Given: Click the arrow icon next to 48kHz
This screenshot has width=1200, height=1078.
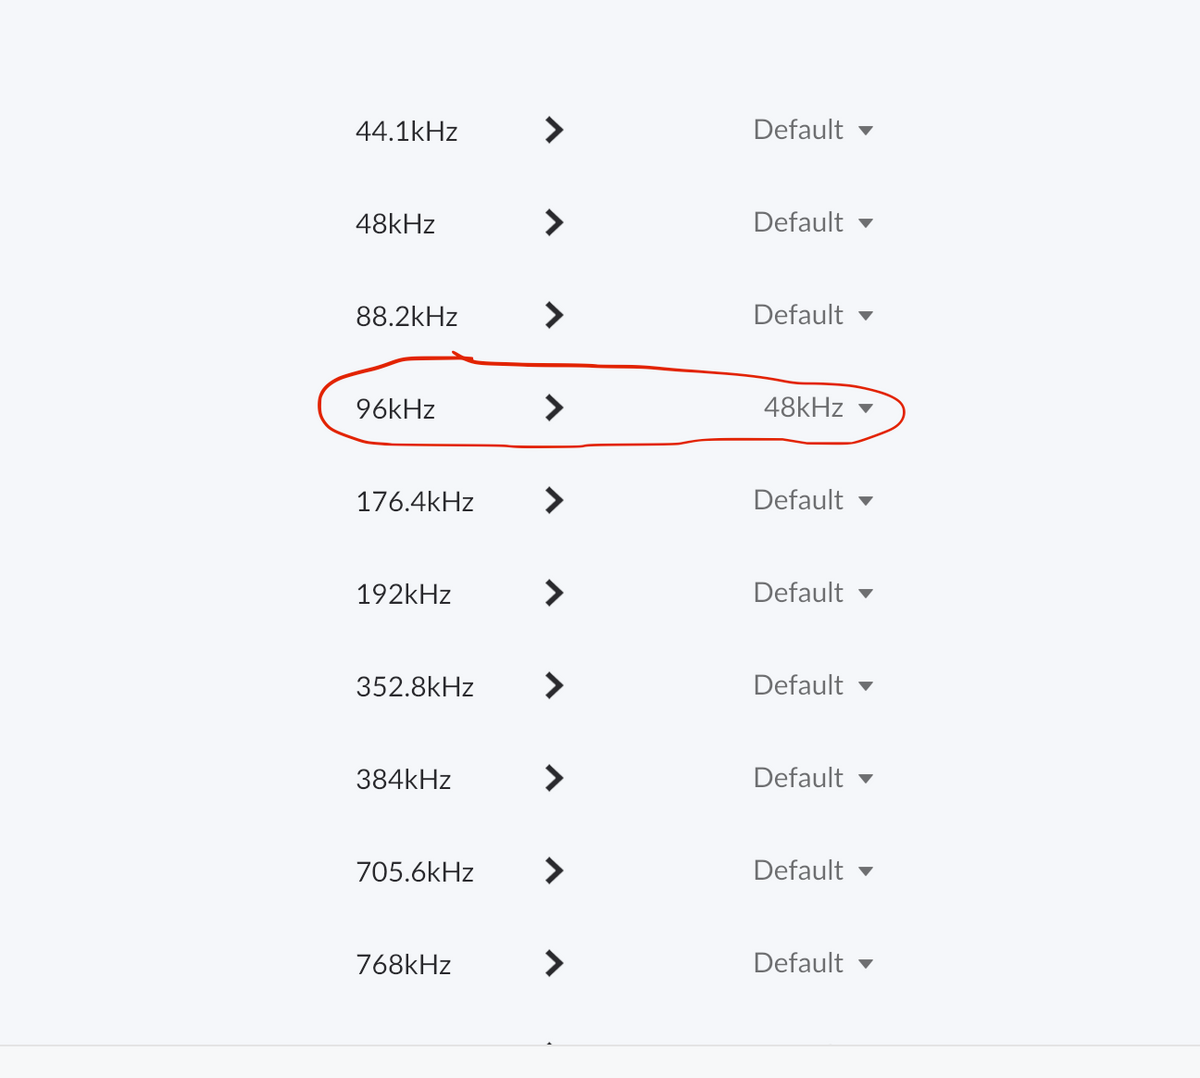Looking at the screenshot, I should 554,222.
